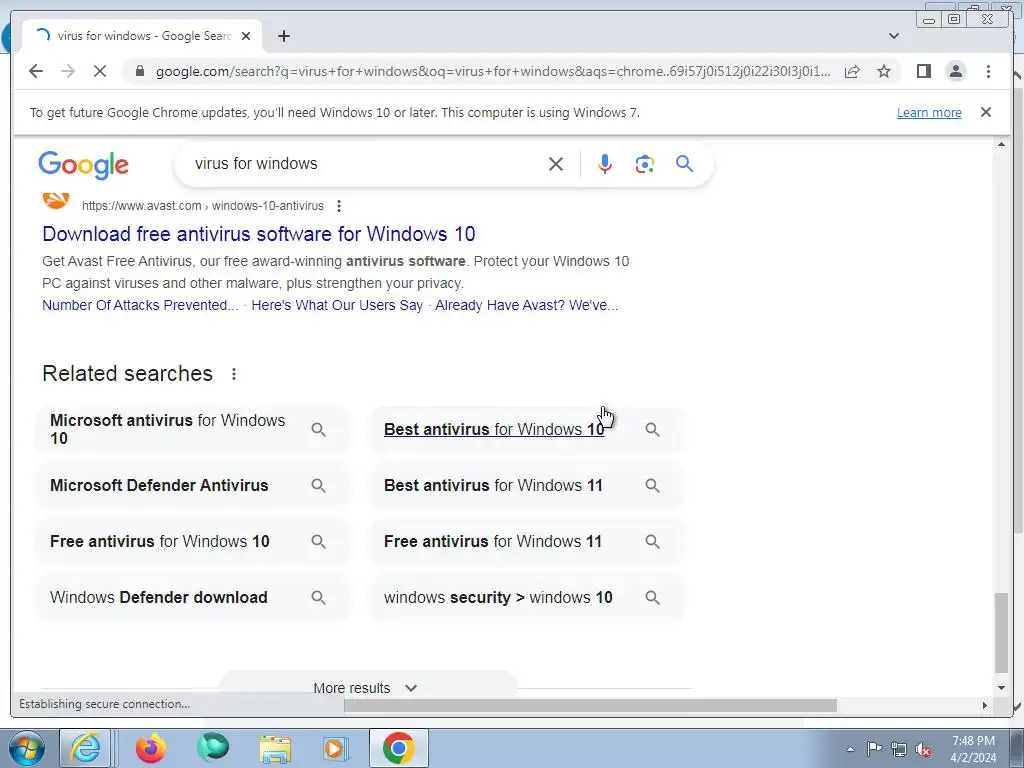This screenshot has height=768, width=1024.
Task: Go back to the previous page
Action: click(x=36, y=71)
